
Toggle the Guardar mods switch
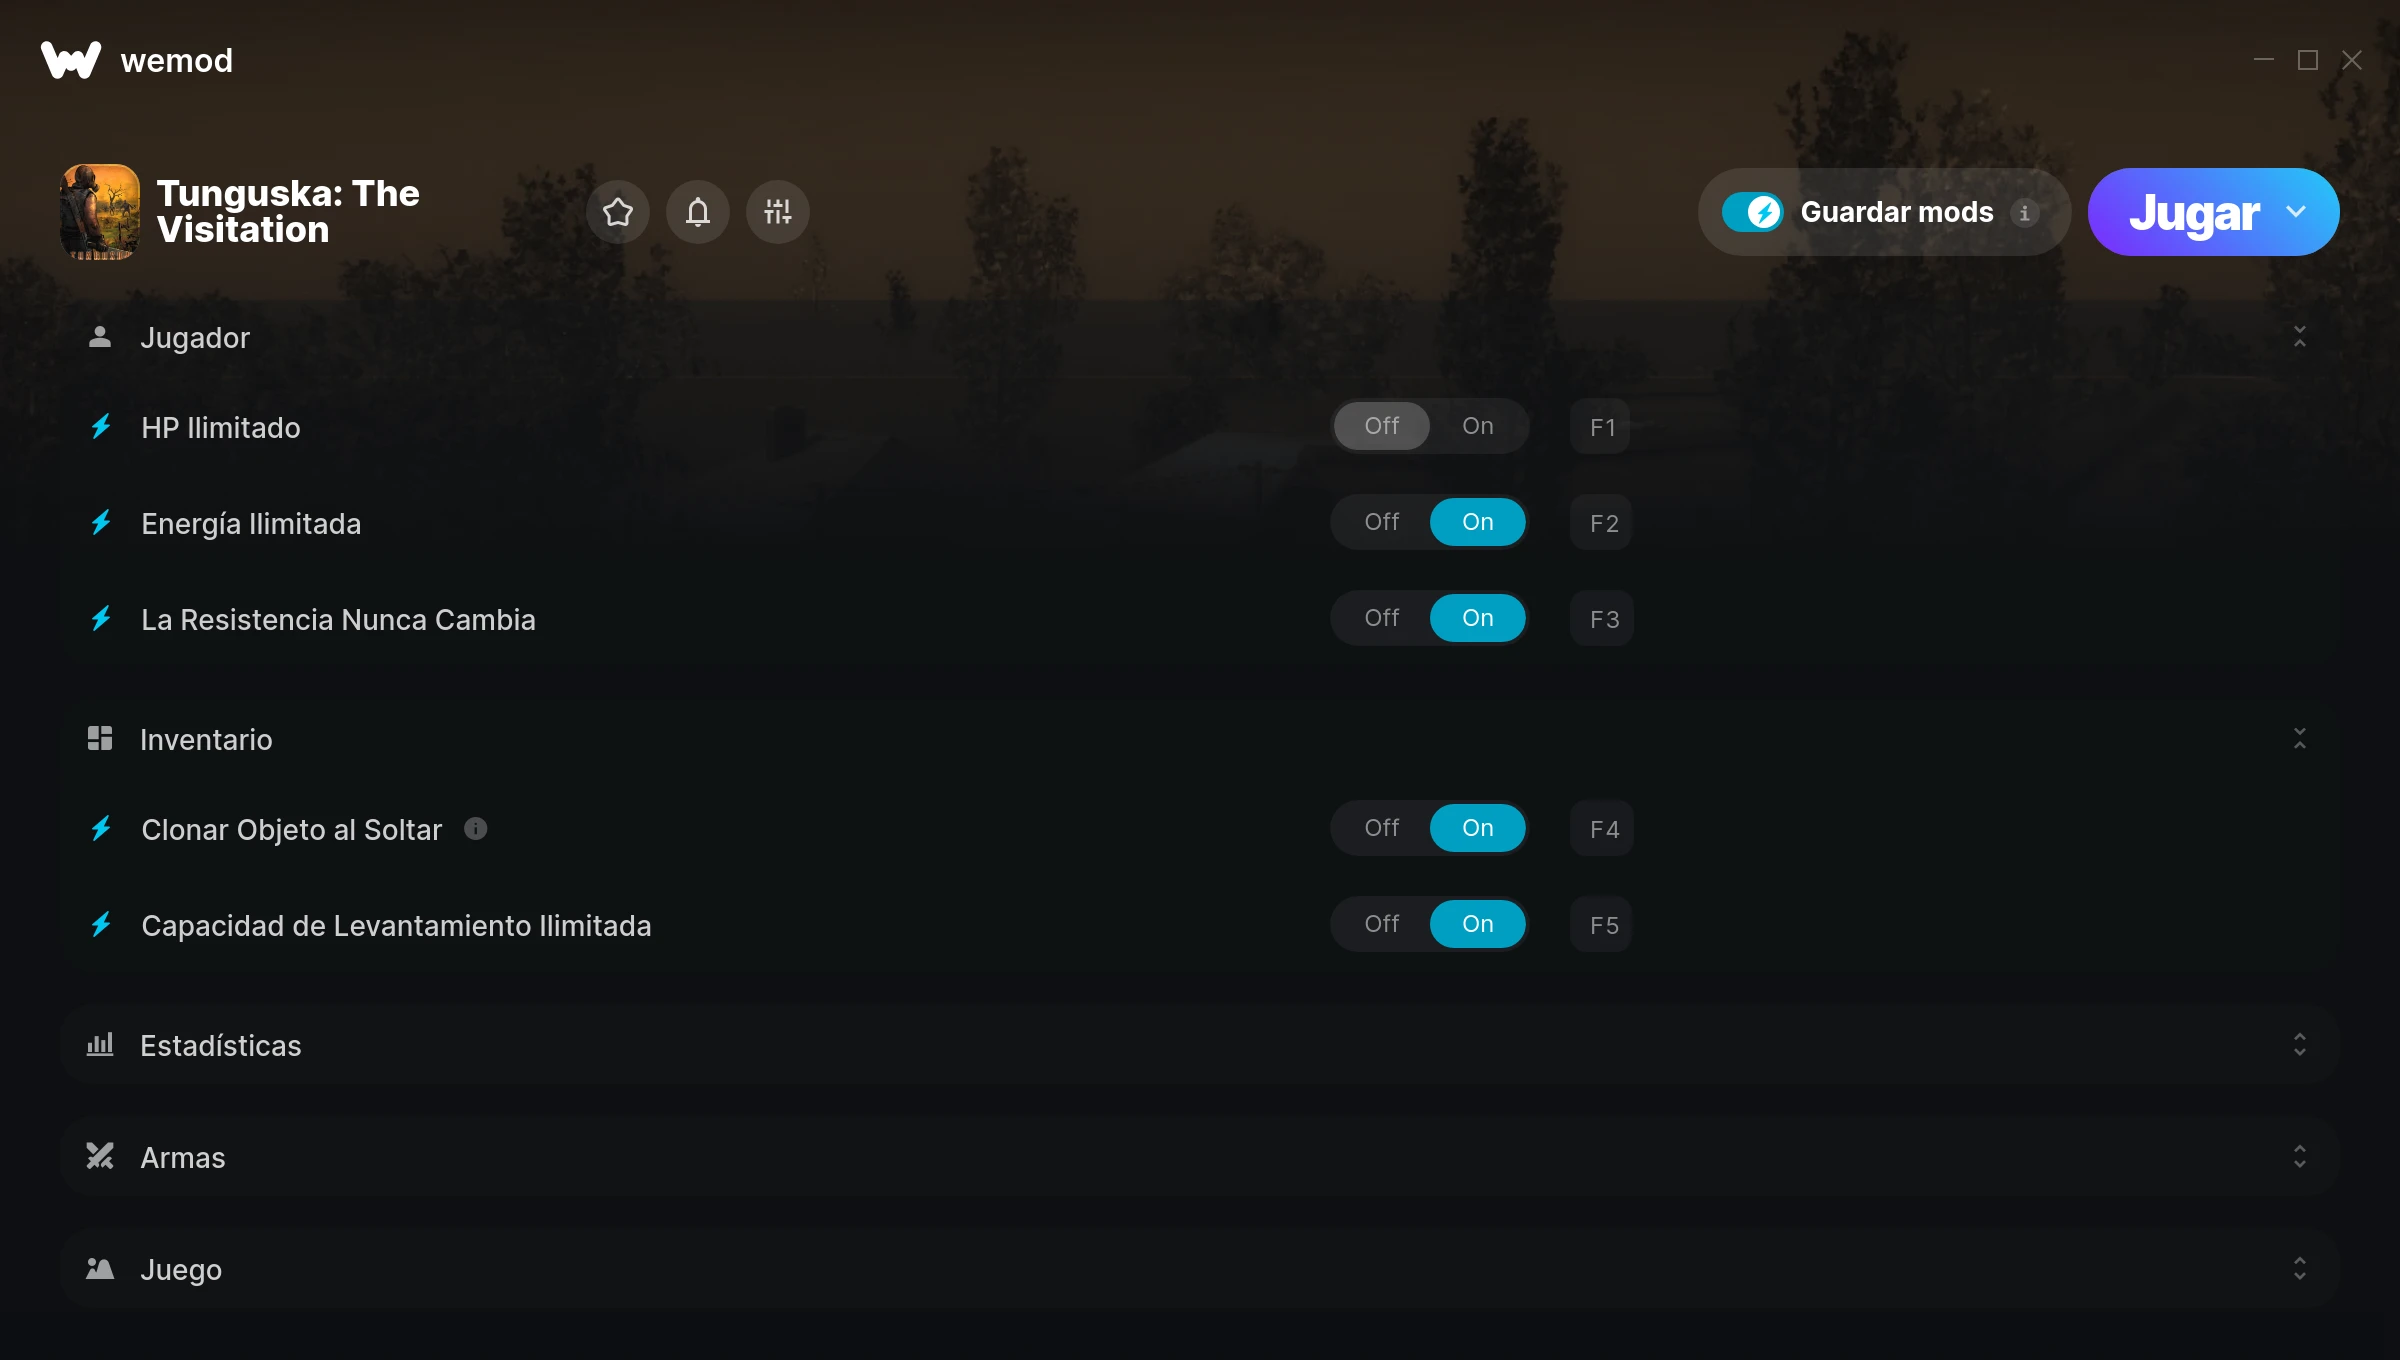click(x=1752, y=212)
